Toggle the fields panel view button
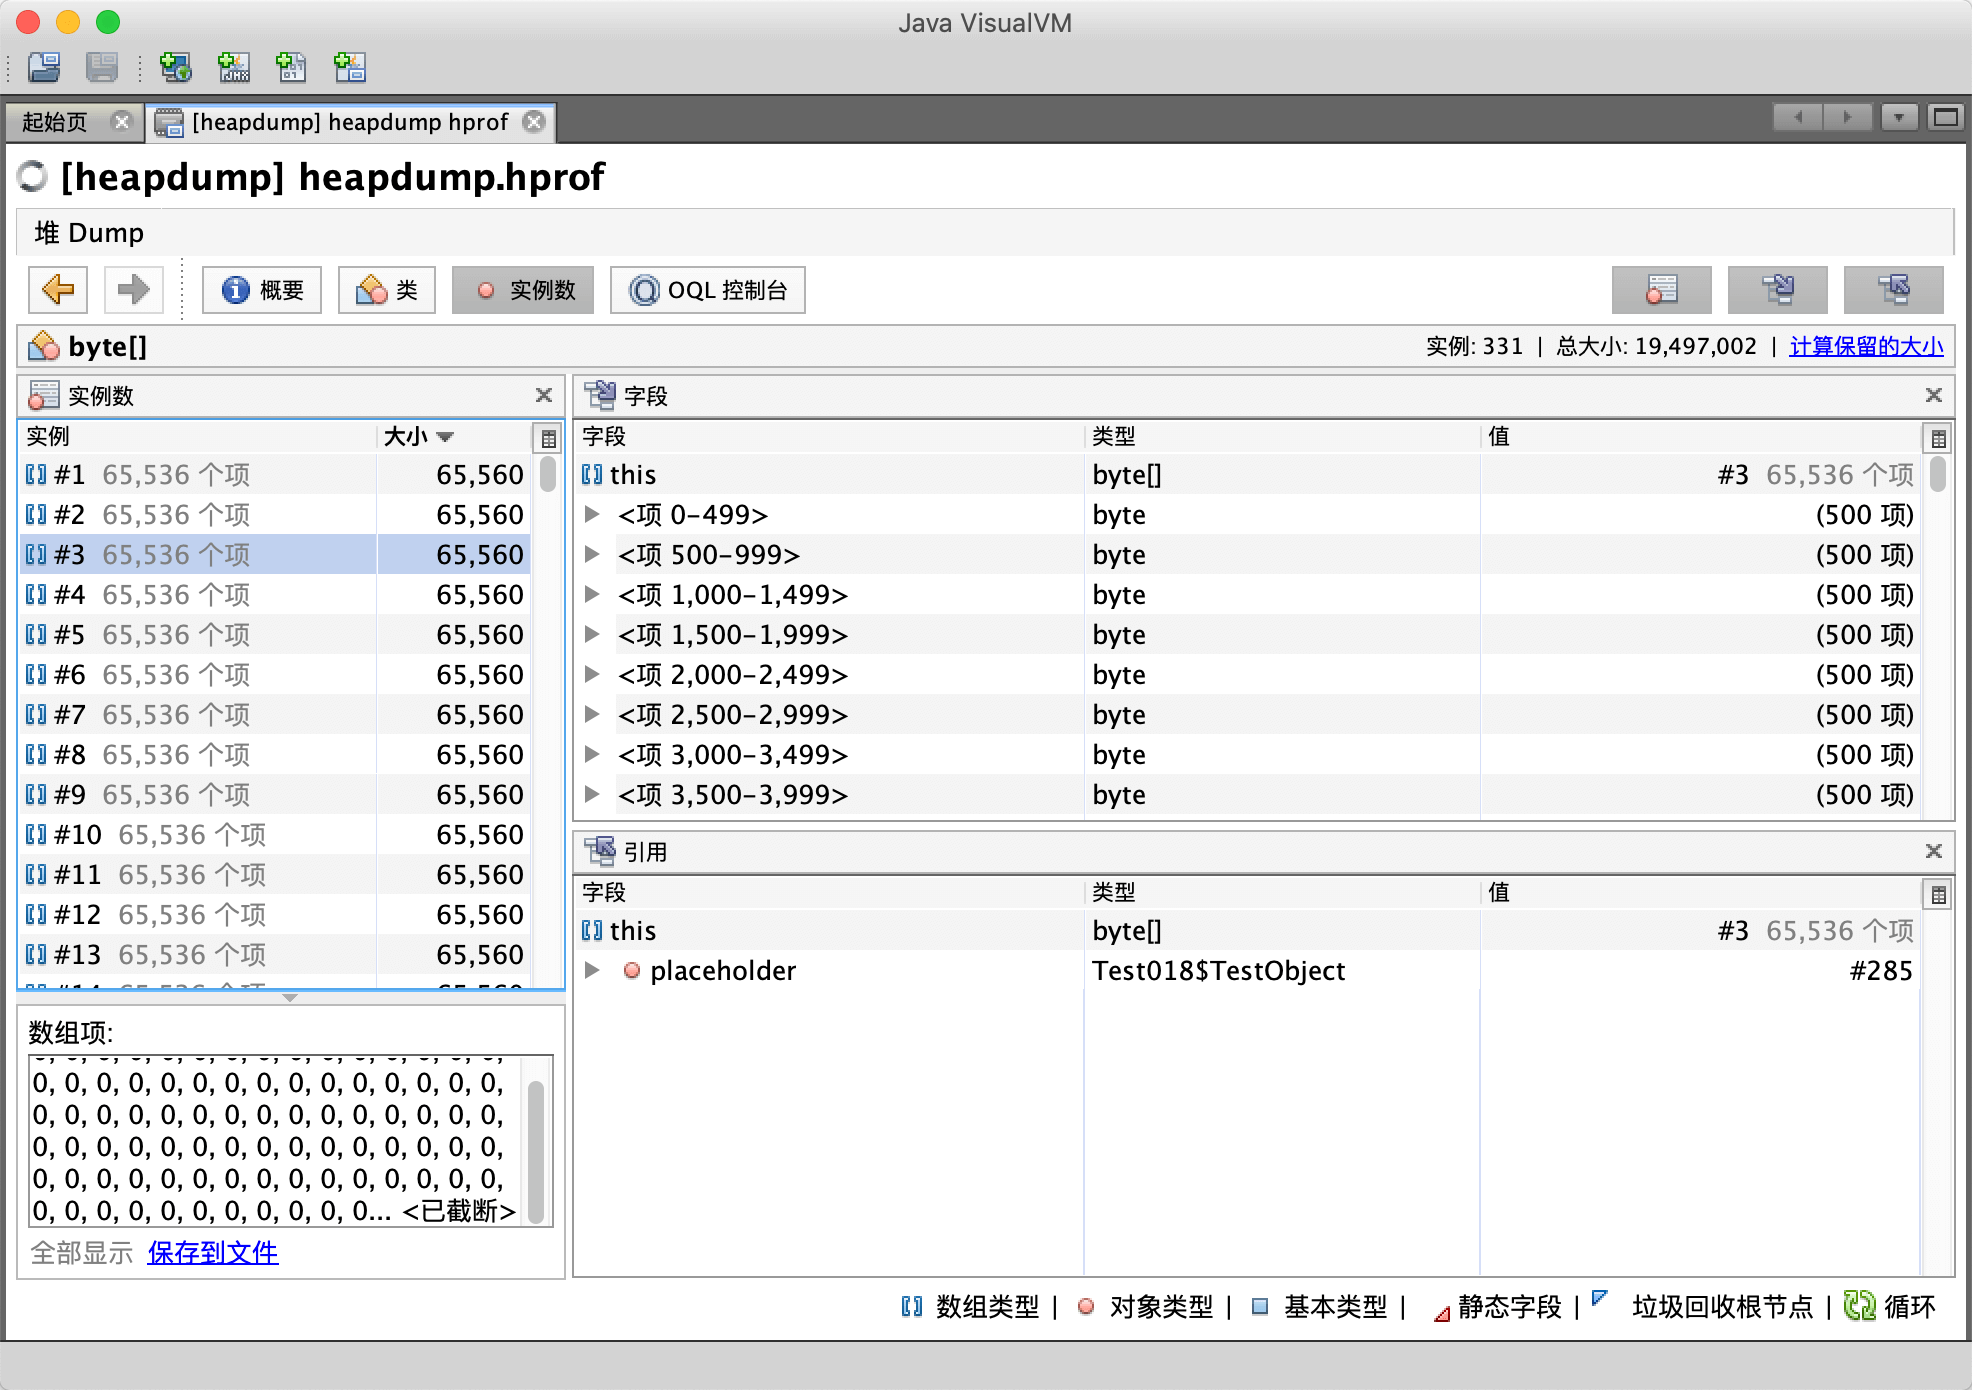This screenshot has width=1972, height=1390. pyautogui.click(x=1777, y=290)
